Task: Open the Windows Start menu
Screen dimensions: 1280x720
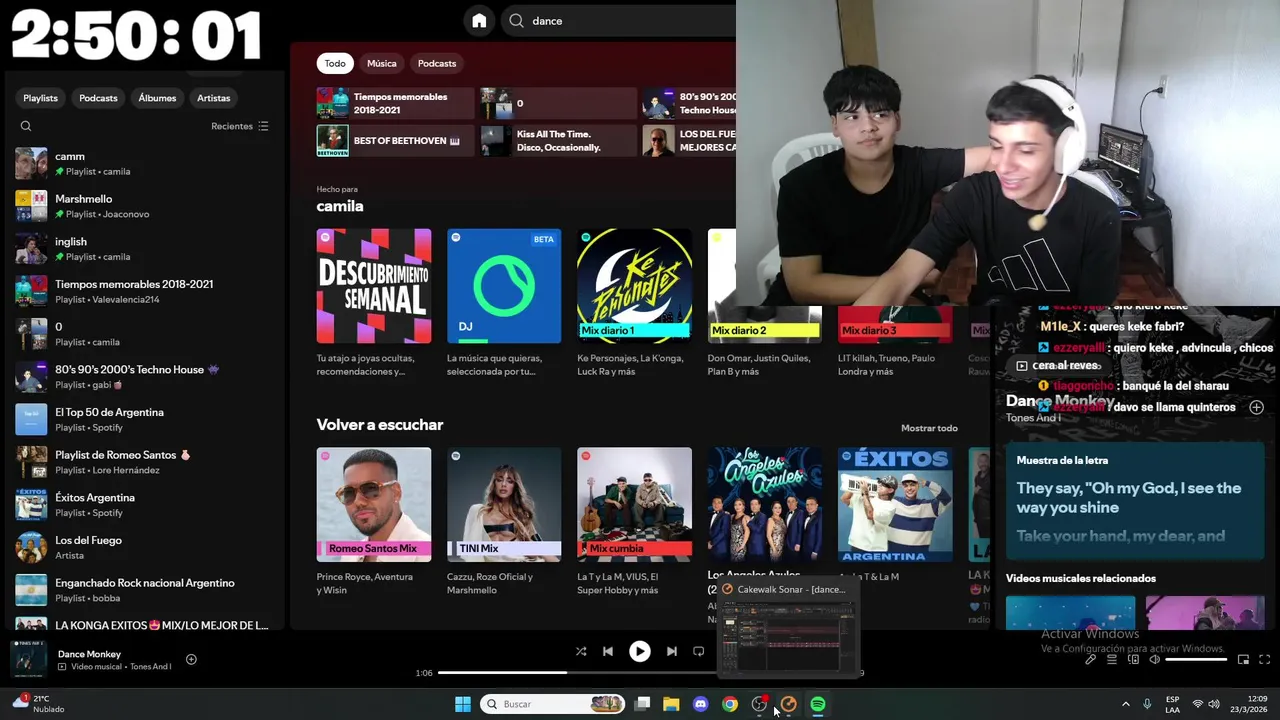Action: [x=463, y=704]
